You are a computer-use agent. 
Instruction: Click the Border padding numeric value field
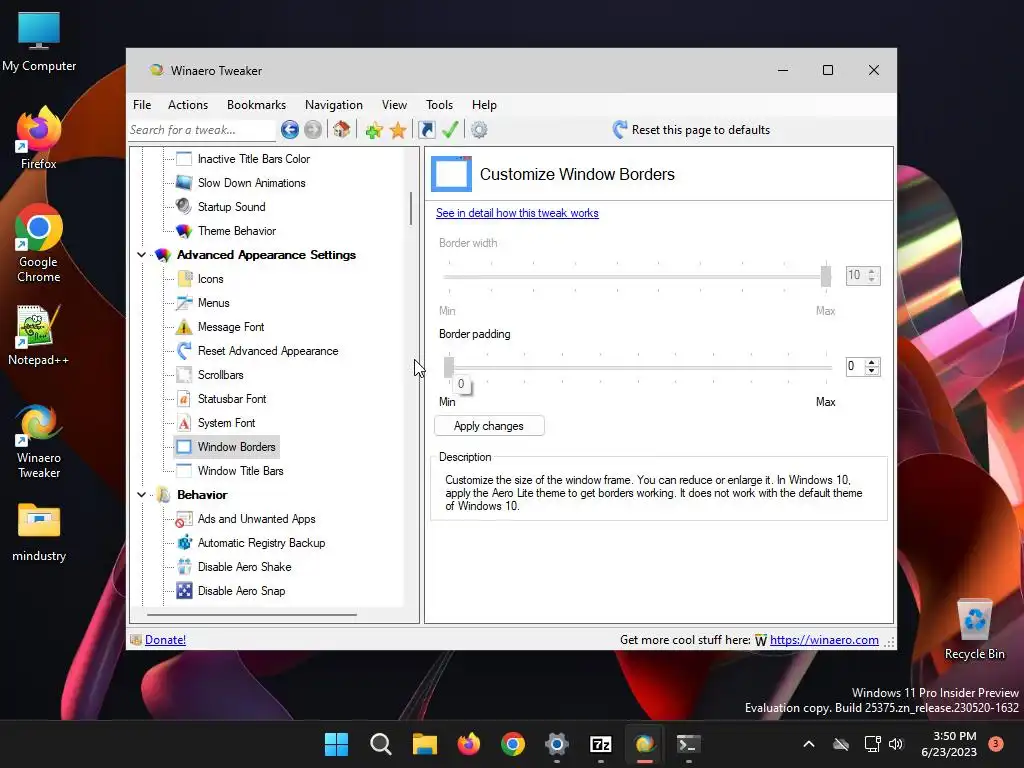[x=854, y=366]
